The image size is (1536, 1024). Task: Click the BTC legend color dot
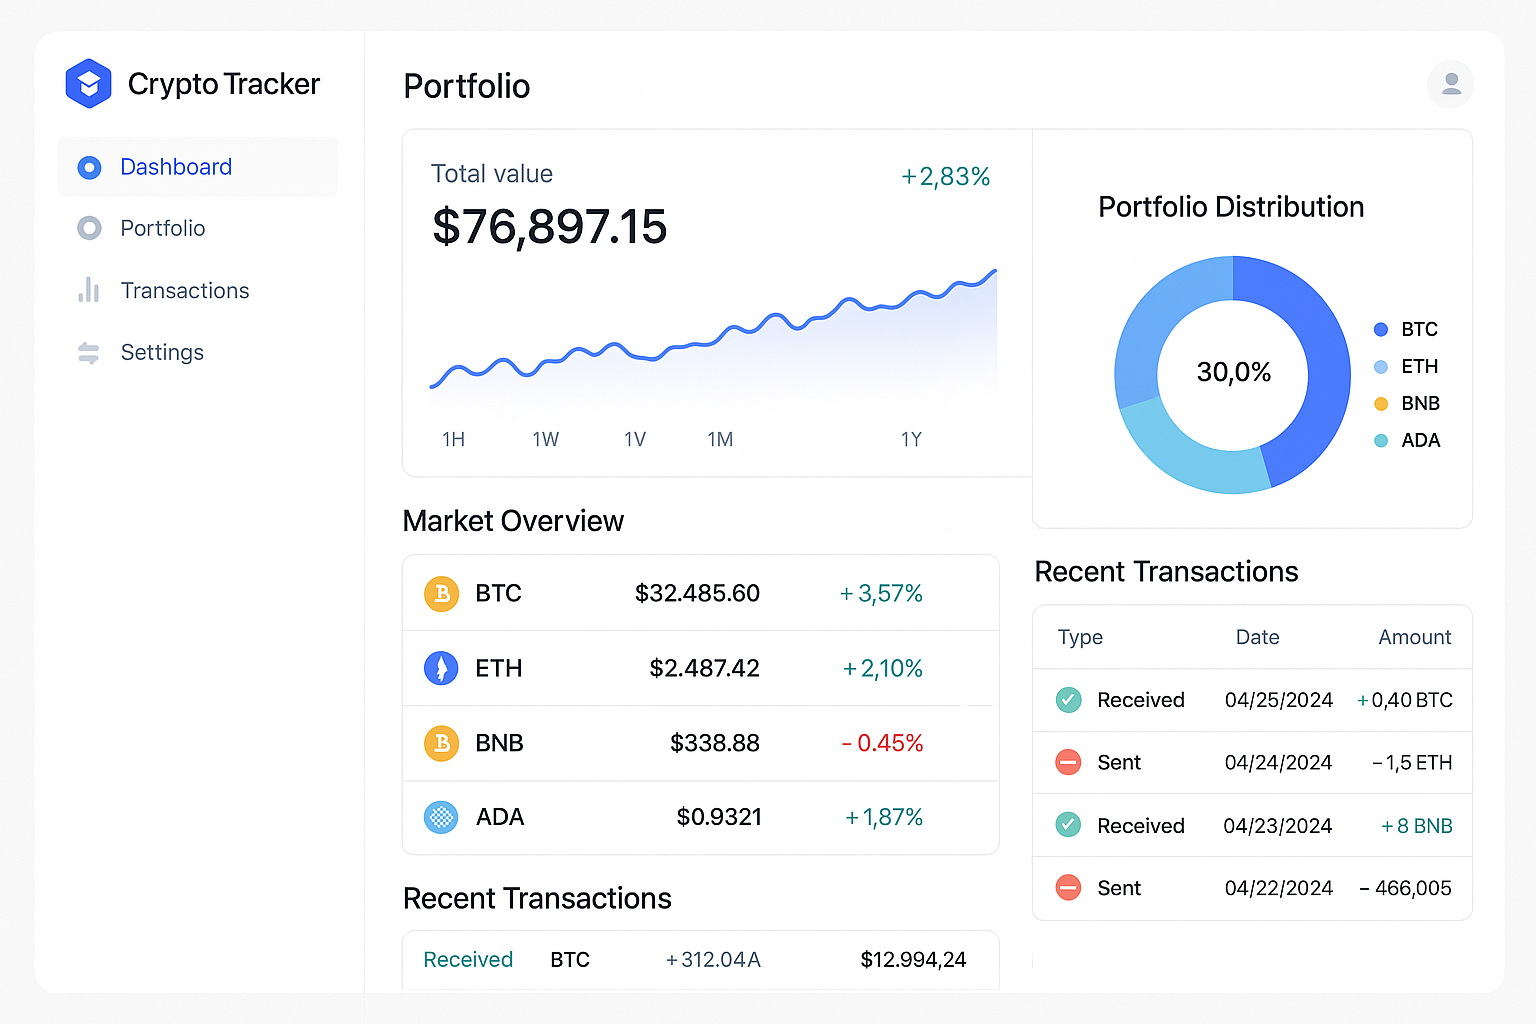click(x=1381, y=329)
